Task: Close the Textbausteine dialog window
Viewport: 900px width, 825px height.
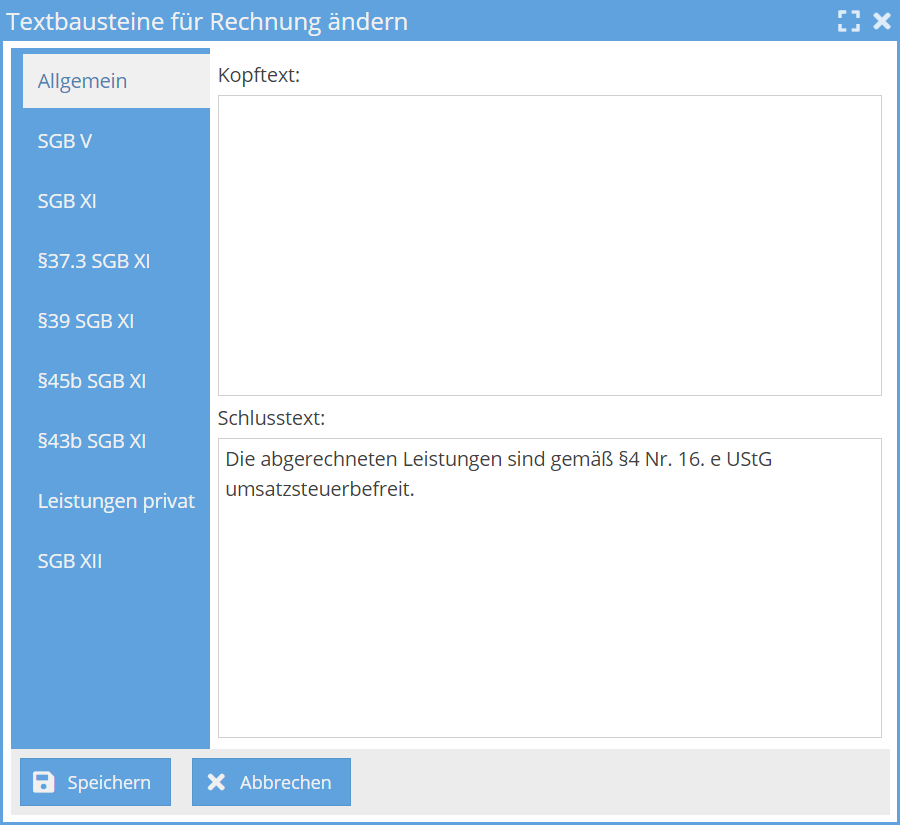Action: [x=881, y=21]
